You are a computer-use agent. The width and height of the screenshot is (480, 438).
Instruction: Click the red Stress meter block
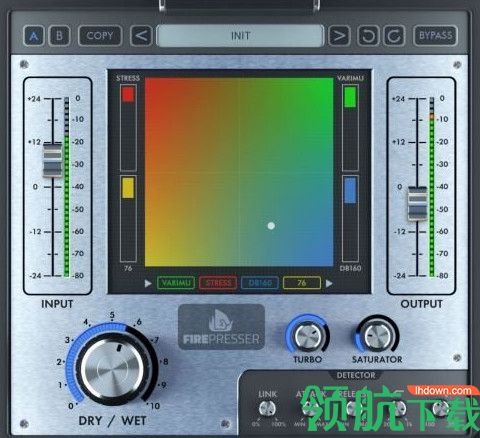tap(128, 94)
